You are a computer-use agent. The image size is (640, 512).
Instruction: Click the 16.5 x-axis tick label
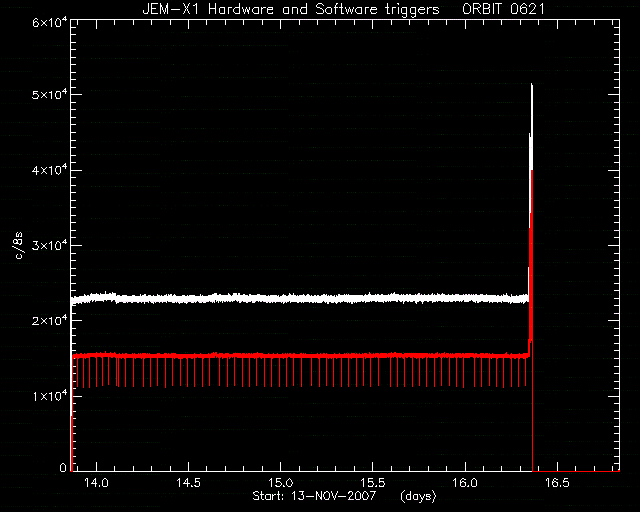[x=557, y=483]
